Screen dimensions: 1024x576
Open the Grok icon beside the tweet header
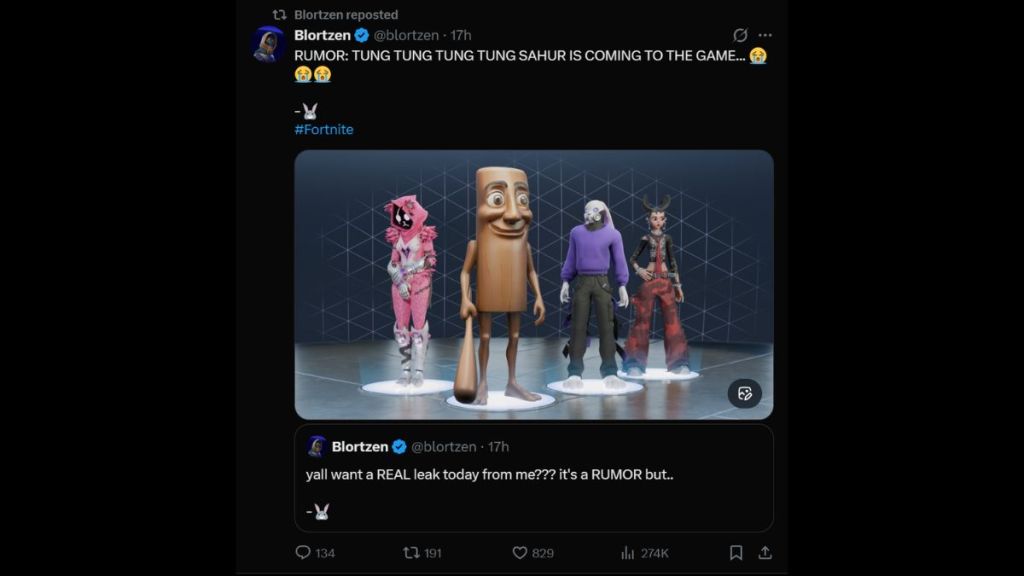(740, 35)
